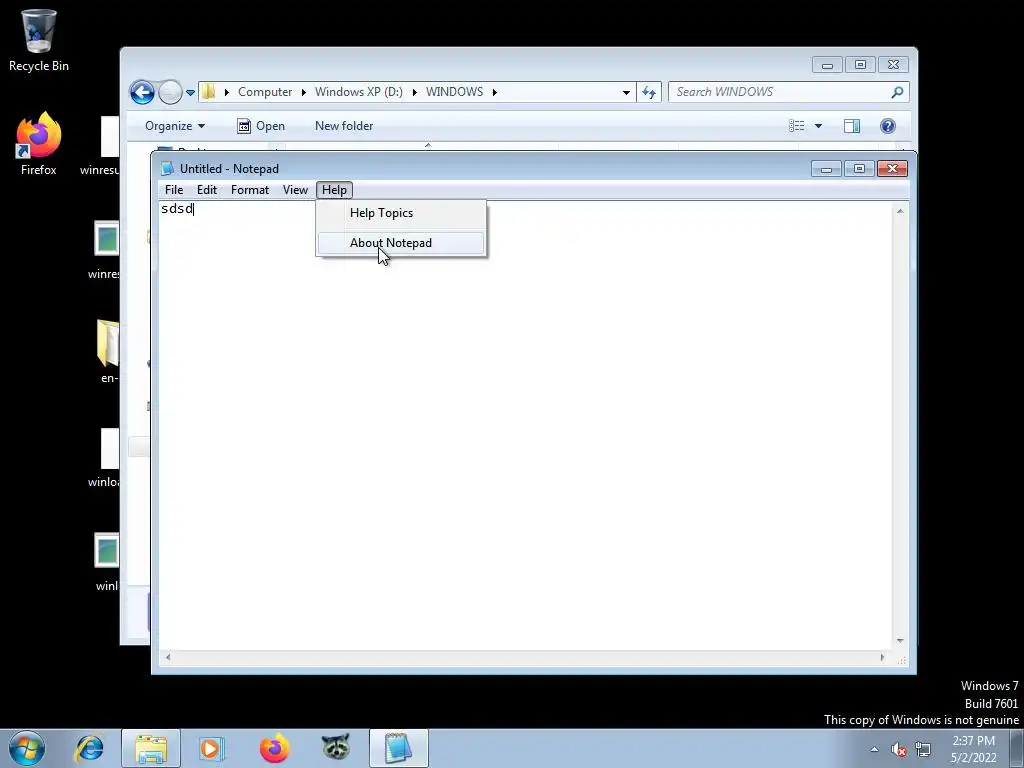Click the search magnifier icon
This screenshot has height=768, width=1024.
(897, 92)
